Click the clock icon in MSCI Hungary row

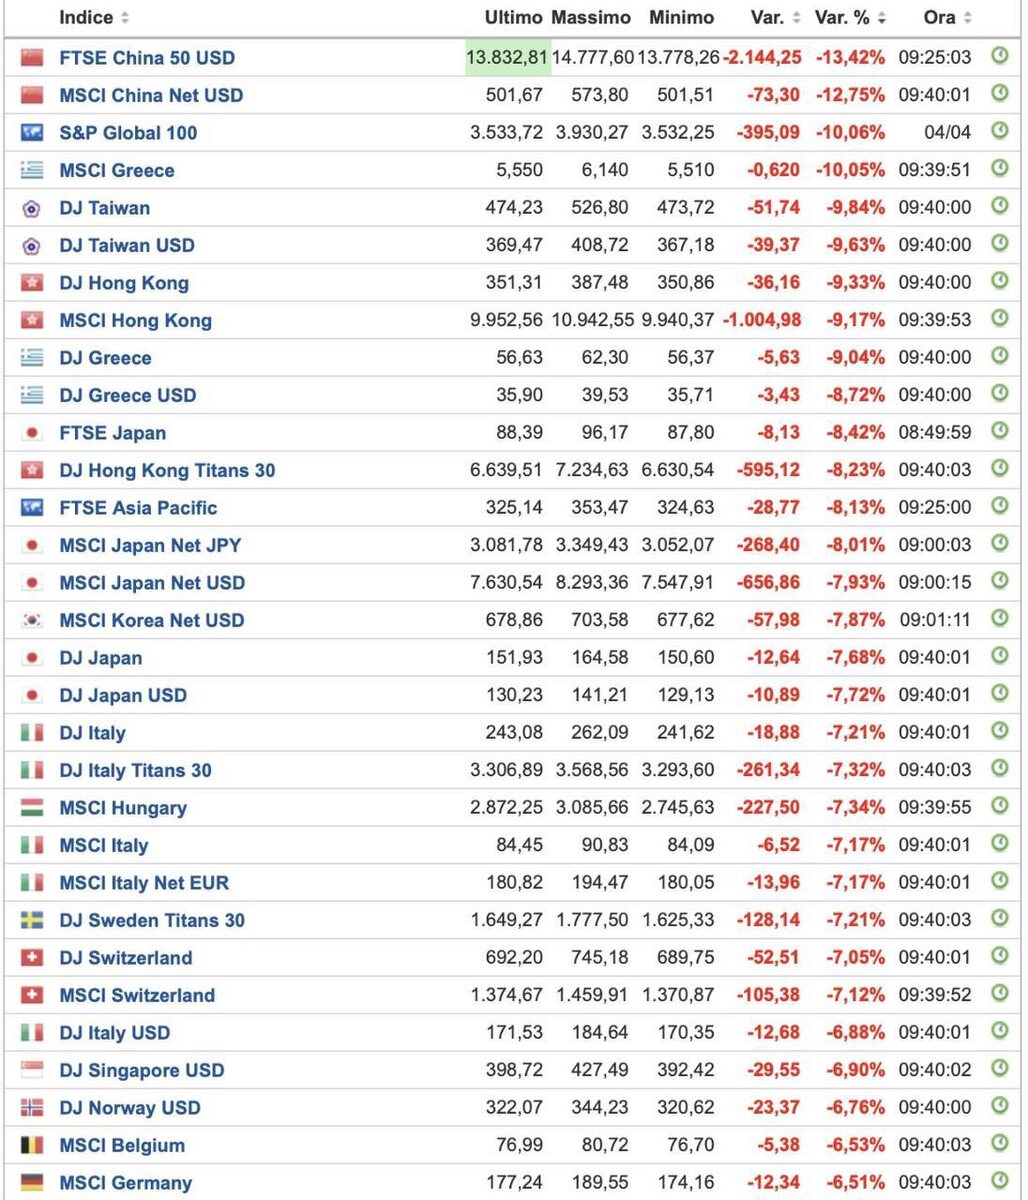999,806
